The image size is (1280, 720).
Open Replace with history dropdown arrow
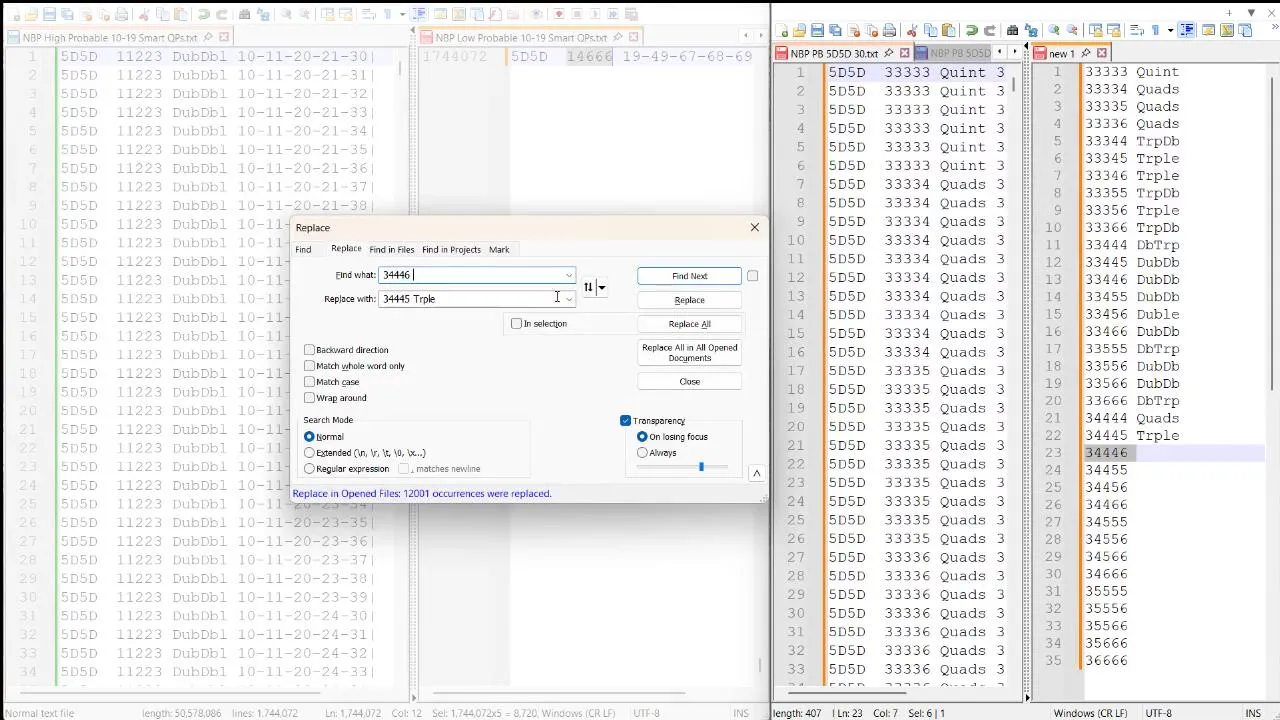[569, 299]
